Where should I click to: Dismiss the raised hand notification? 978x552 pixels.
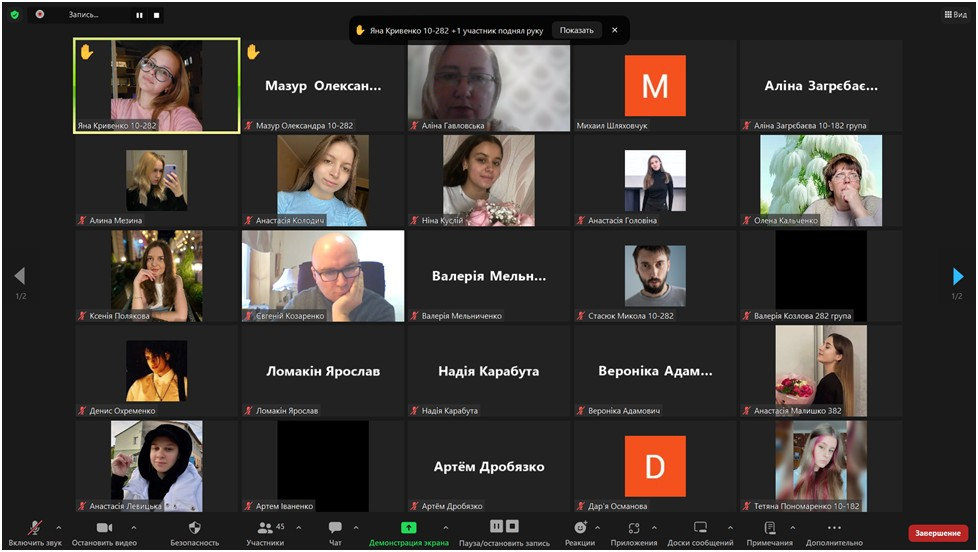coord(614,30)
